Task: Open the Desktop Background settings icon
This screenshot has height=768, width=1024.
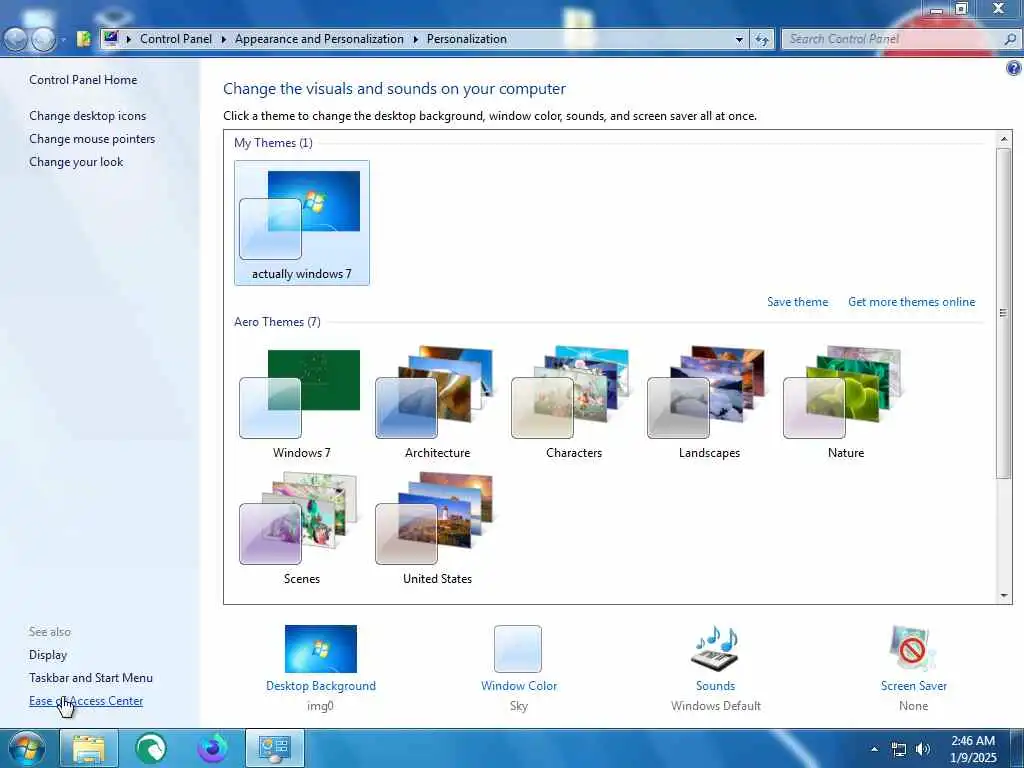Action: 321,648
